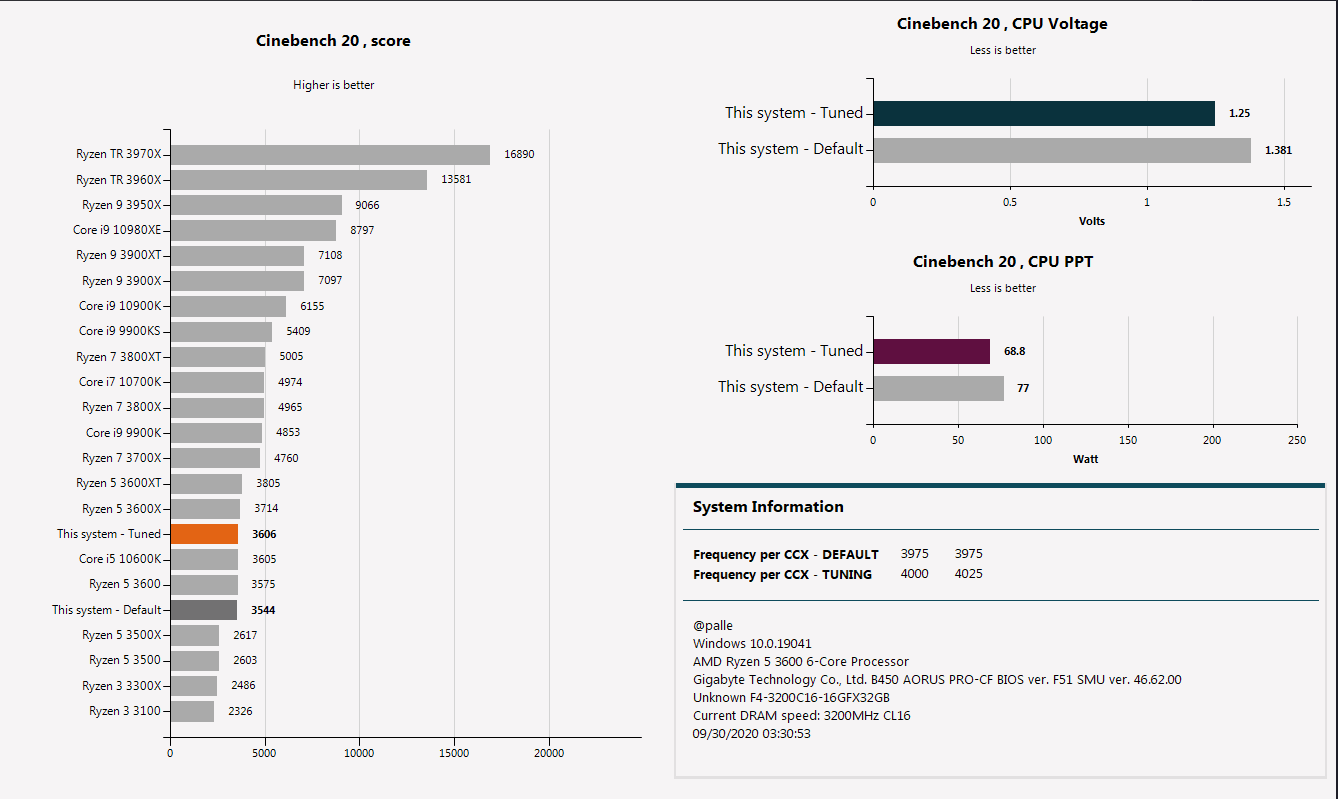Click the score value 2326
Image resolution: width=1338 pixels, height=799 pixels.
tap(240, 711)
